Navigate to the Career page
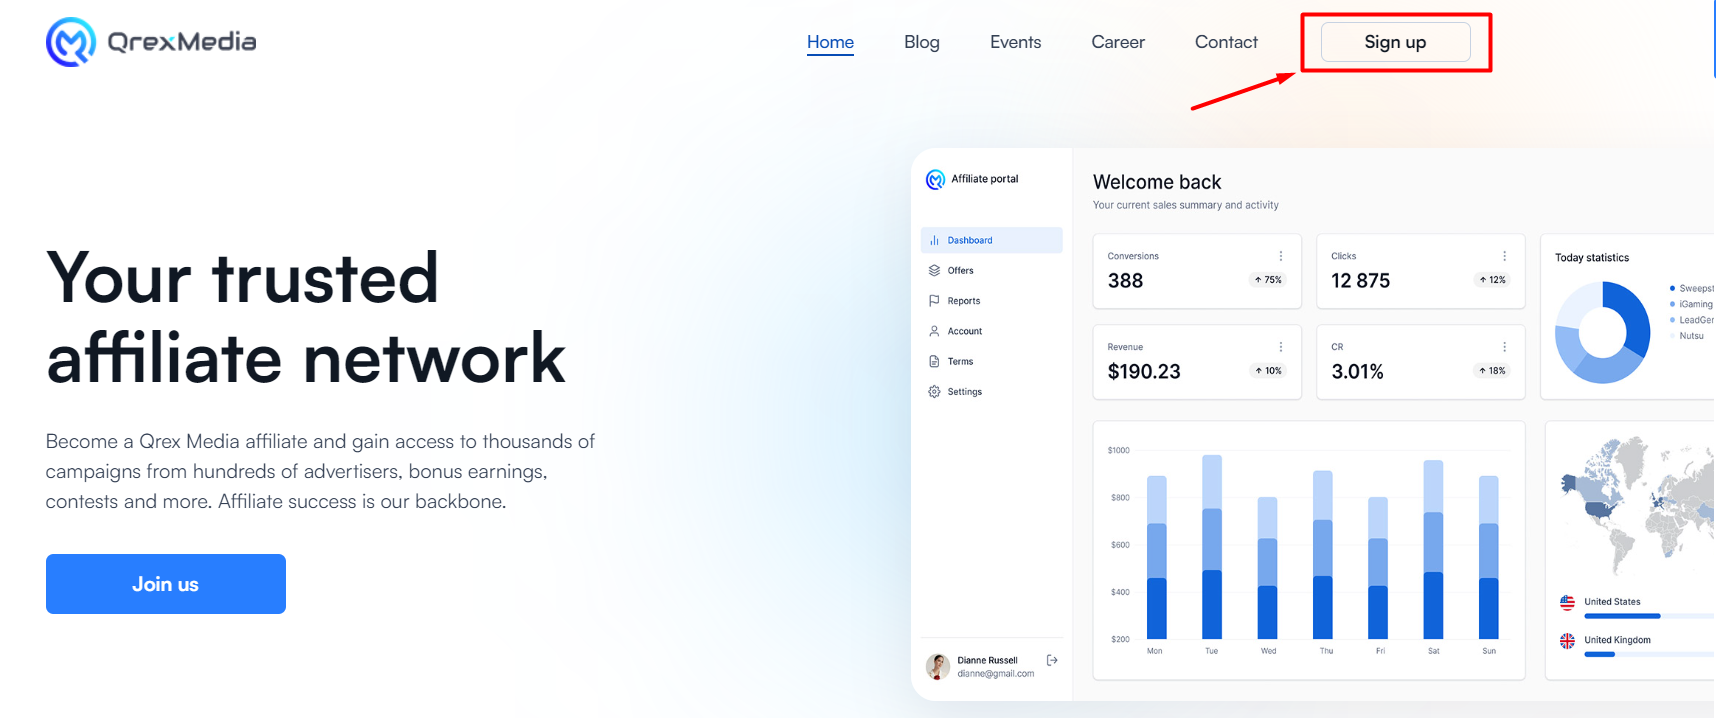 click(1117, 42)
